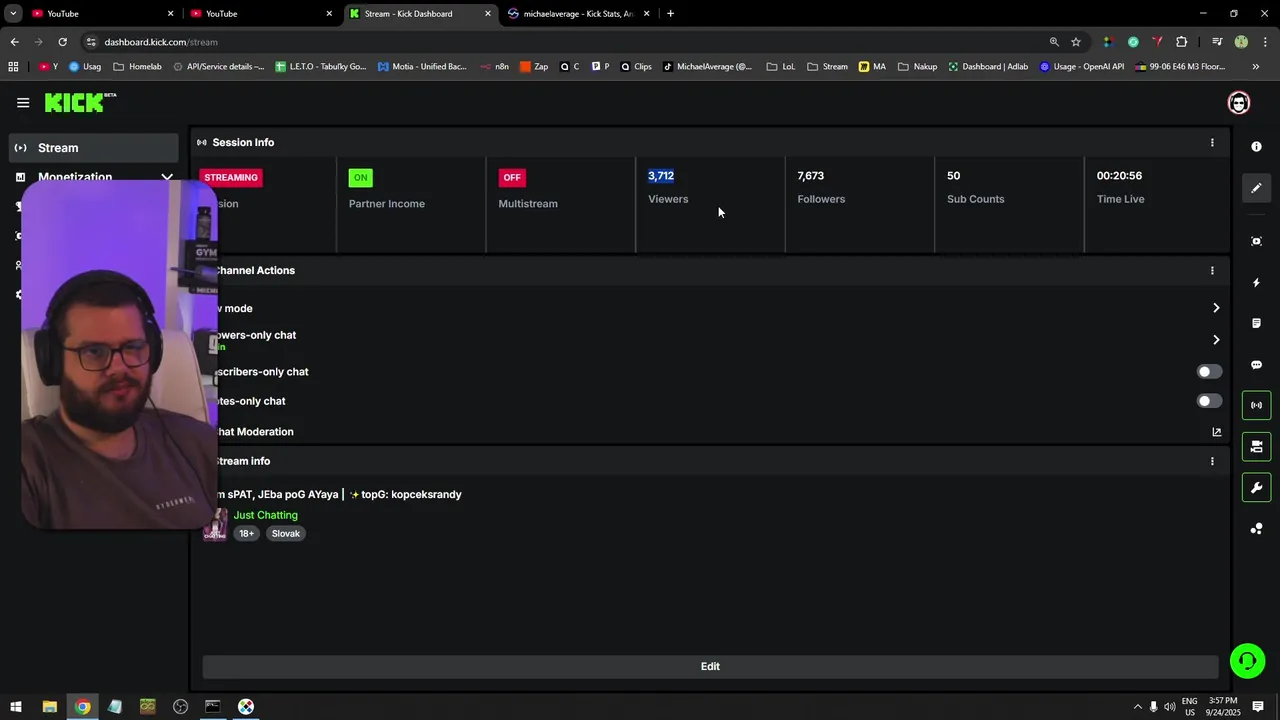The height and width of the screenshot is (720, 1280).
Task: Toggle emotes-only chat switch
Action: (x=1209, y=401)
